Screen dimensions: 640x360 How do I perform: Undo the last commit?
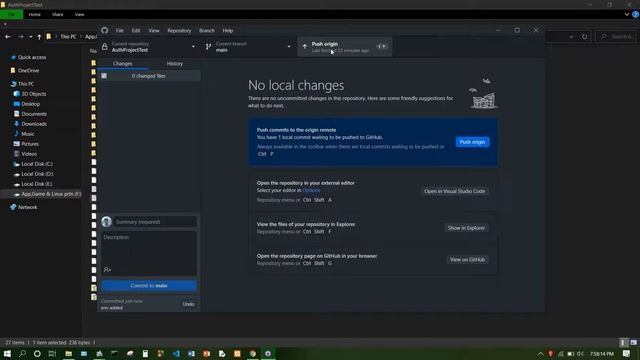[x=188, y=304]
